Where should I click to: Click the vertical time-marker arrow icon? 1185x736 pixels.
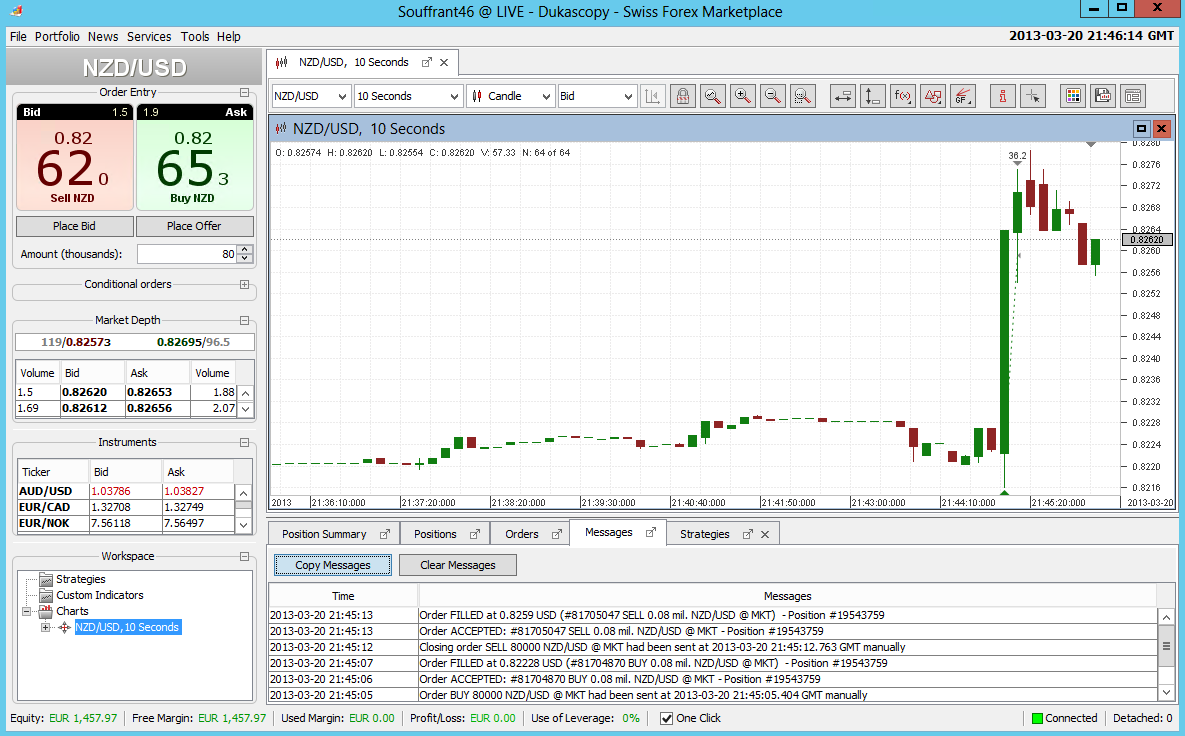tap(873, 96)
